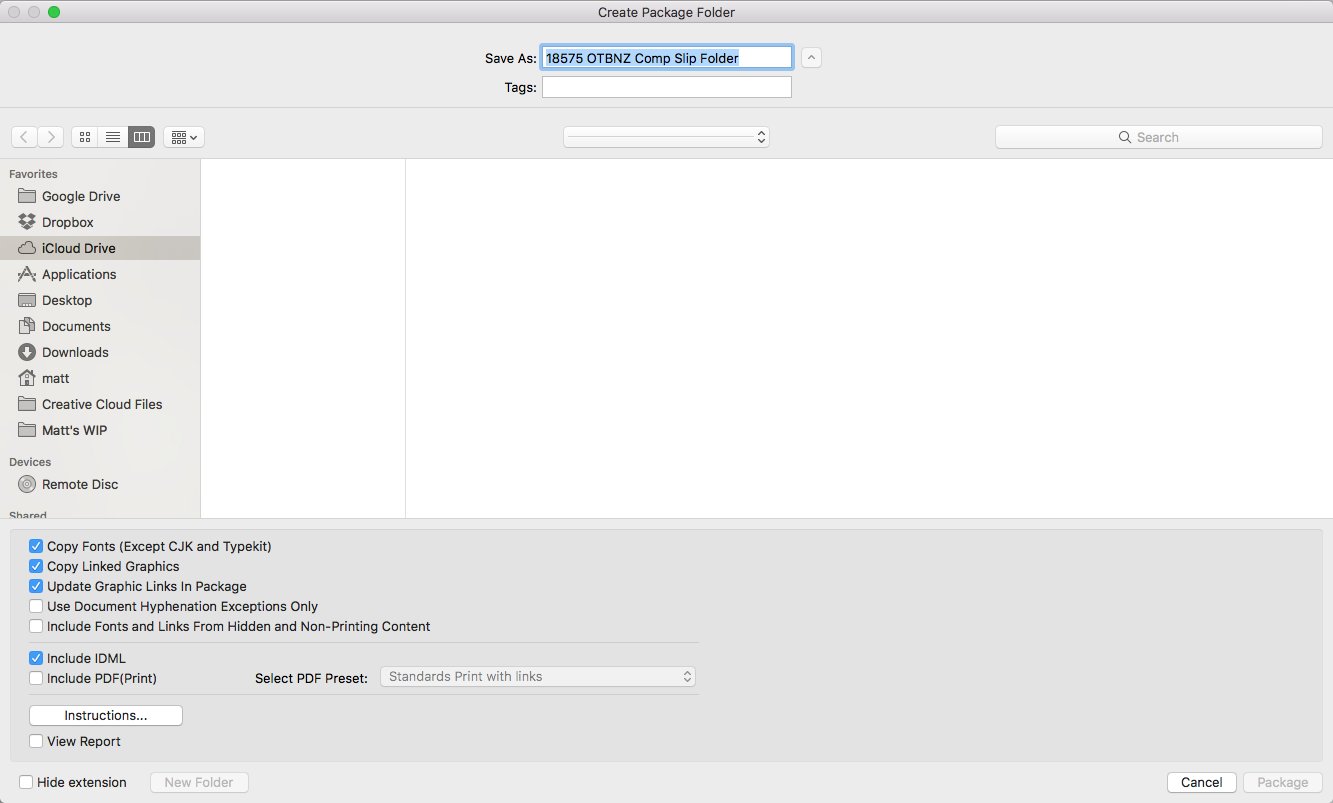Switch to list view

pos(113,137)
